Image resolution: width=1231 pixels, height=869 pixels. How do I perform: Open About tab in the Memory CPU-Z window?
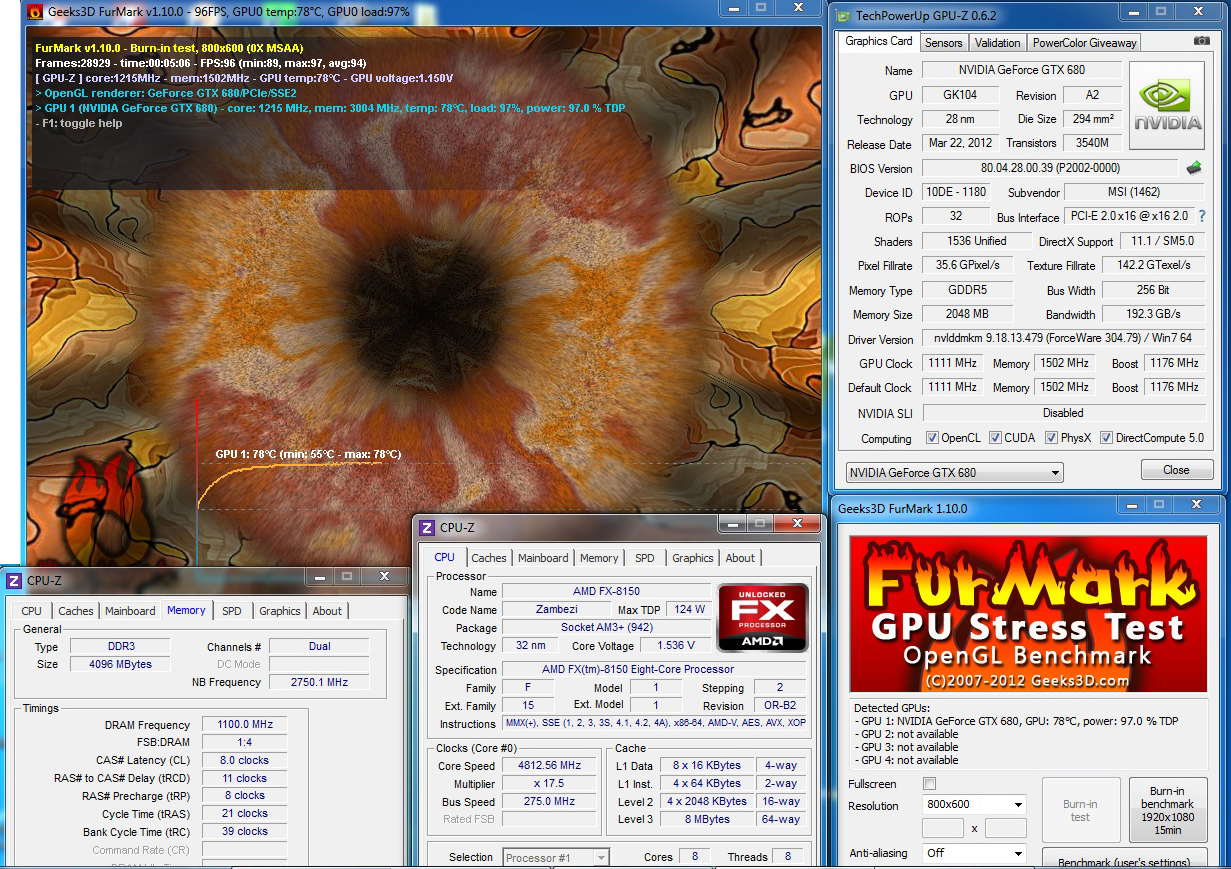click(327, 611)
